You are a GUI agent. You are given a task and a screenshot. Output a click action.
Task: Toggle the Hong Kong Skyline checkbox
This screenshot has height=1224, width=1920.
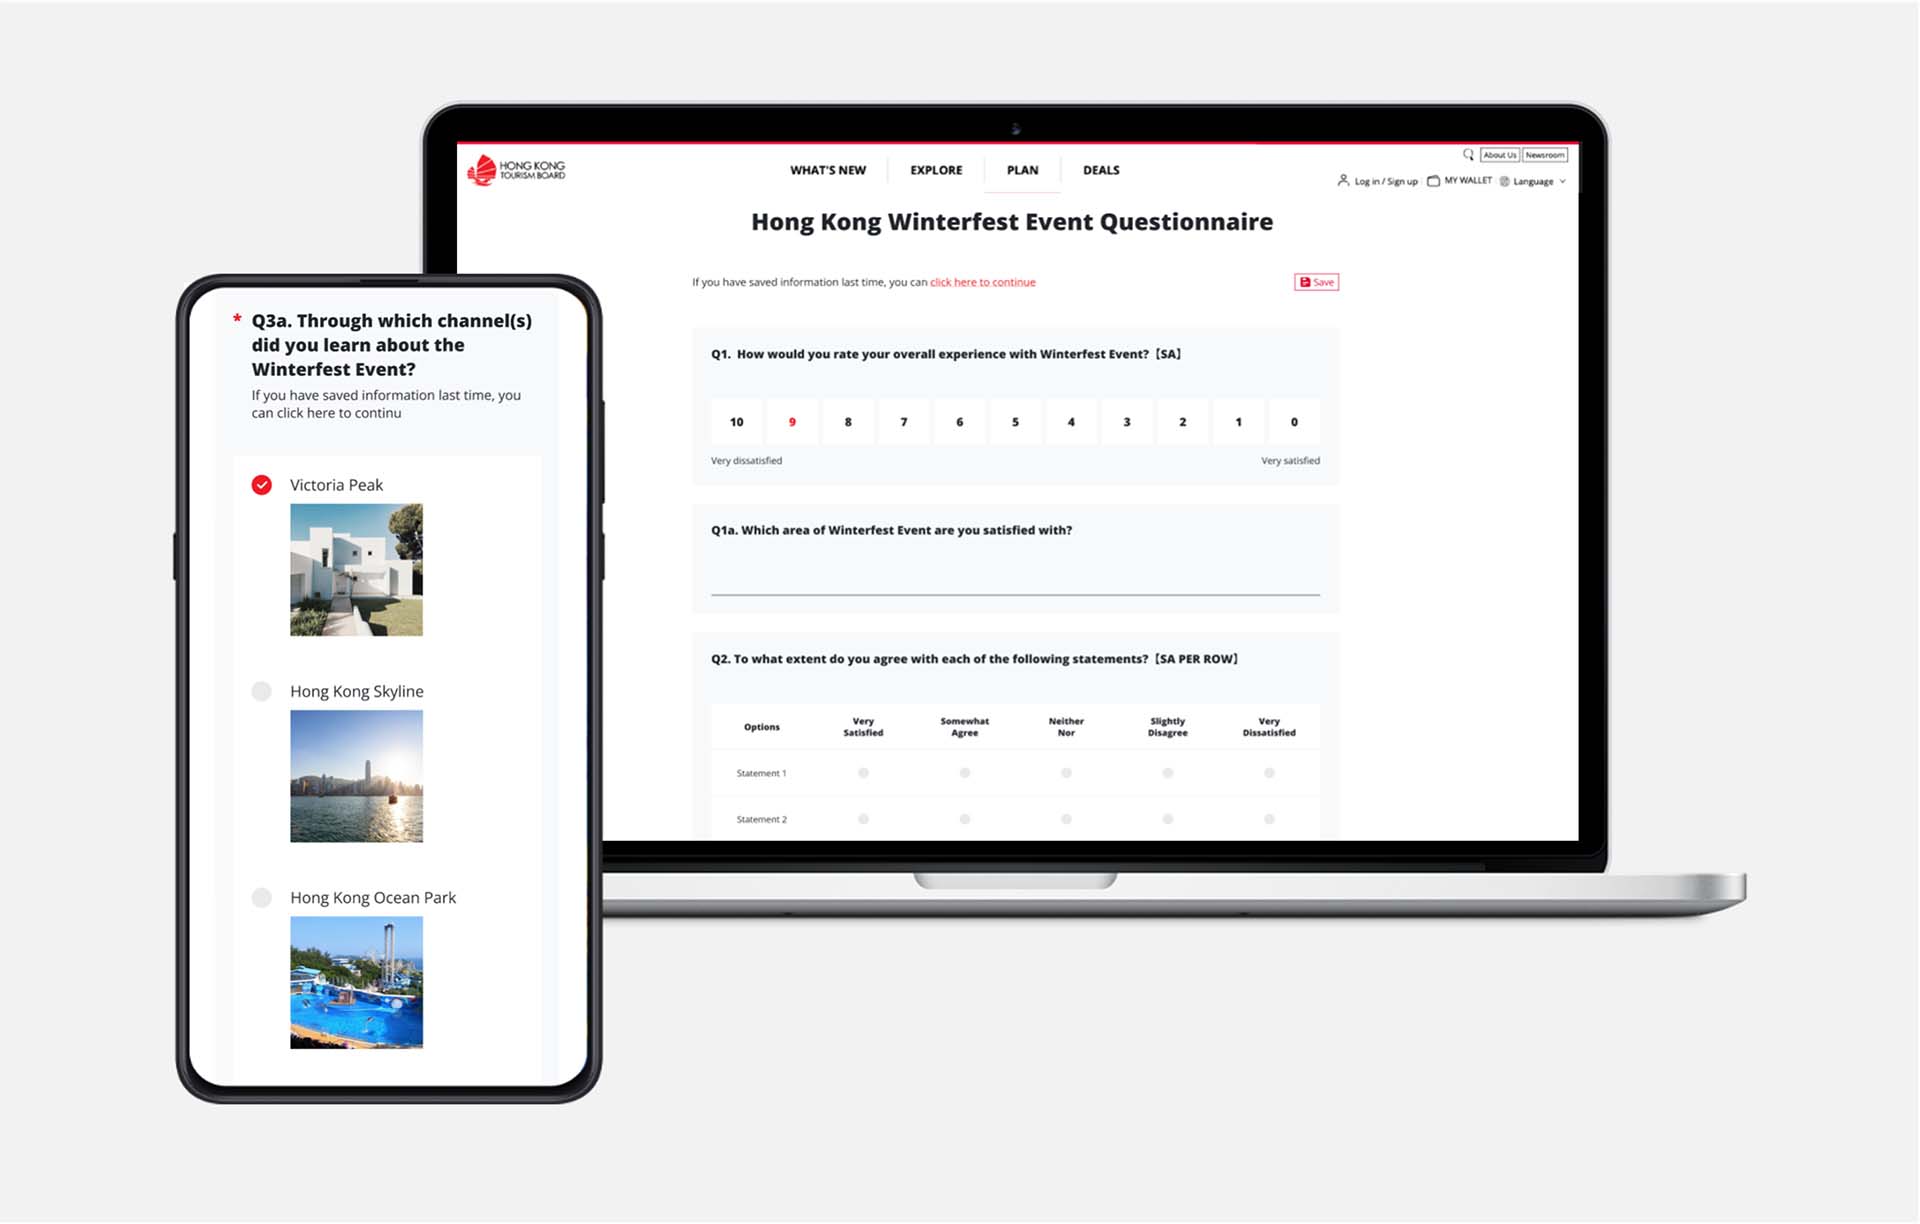(262, 690)
